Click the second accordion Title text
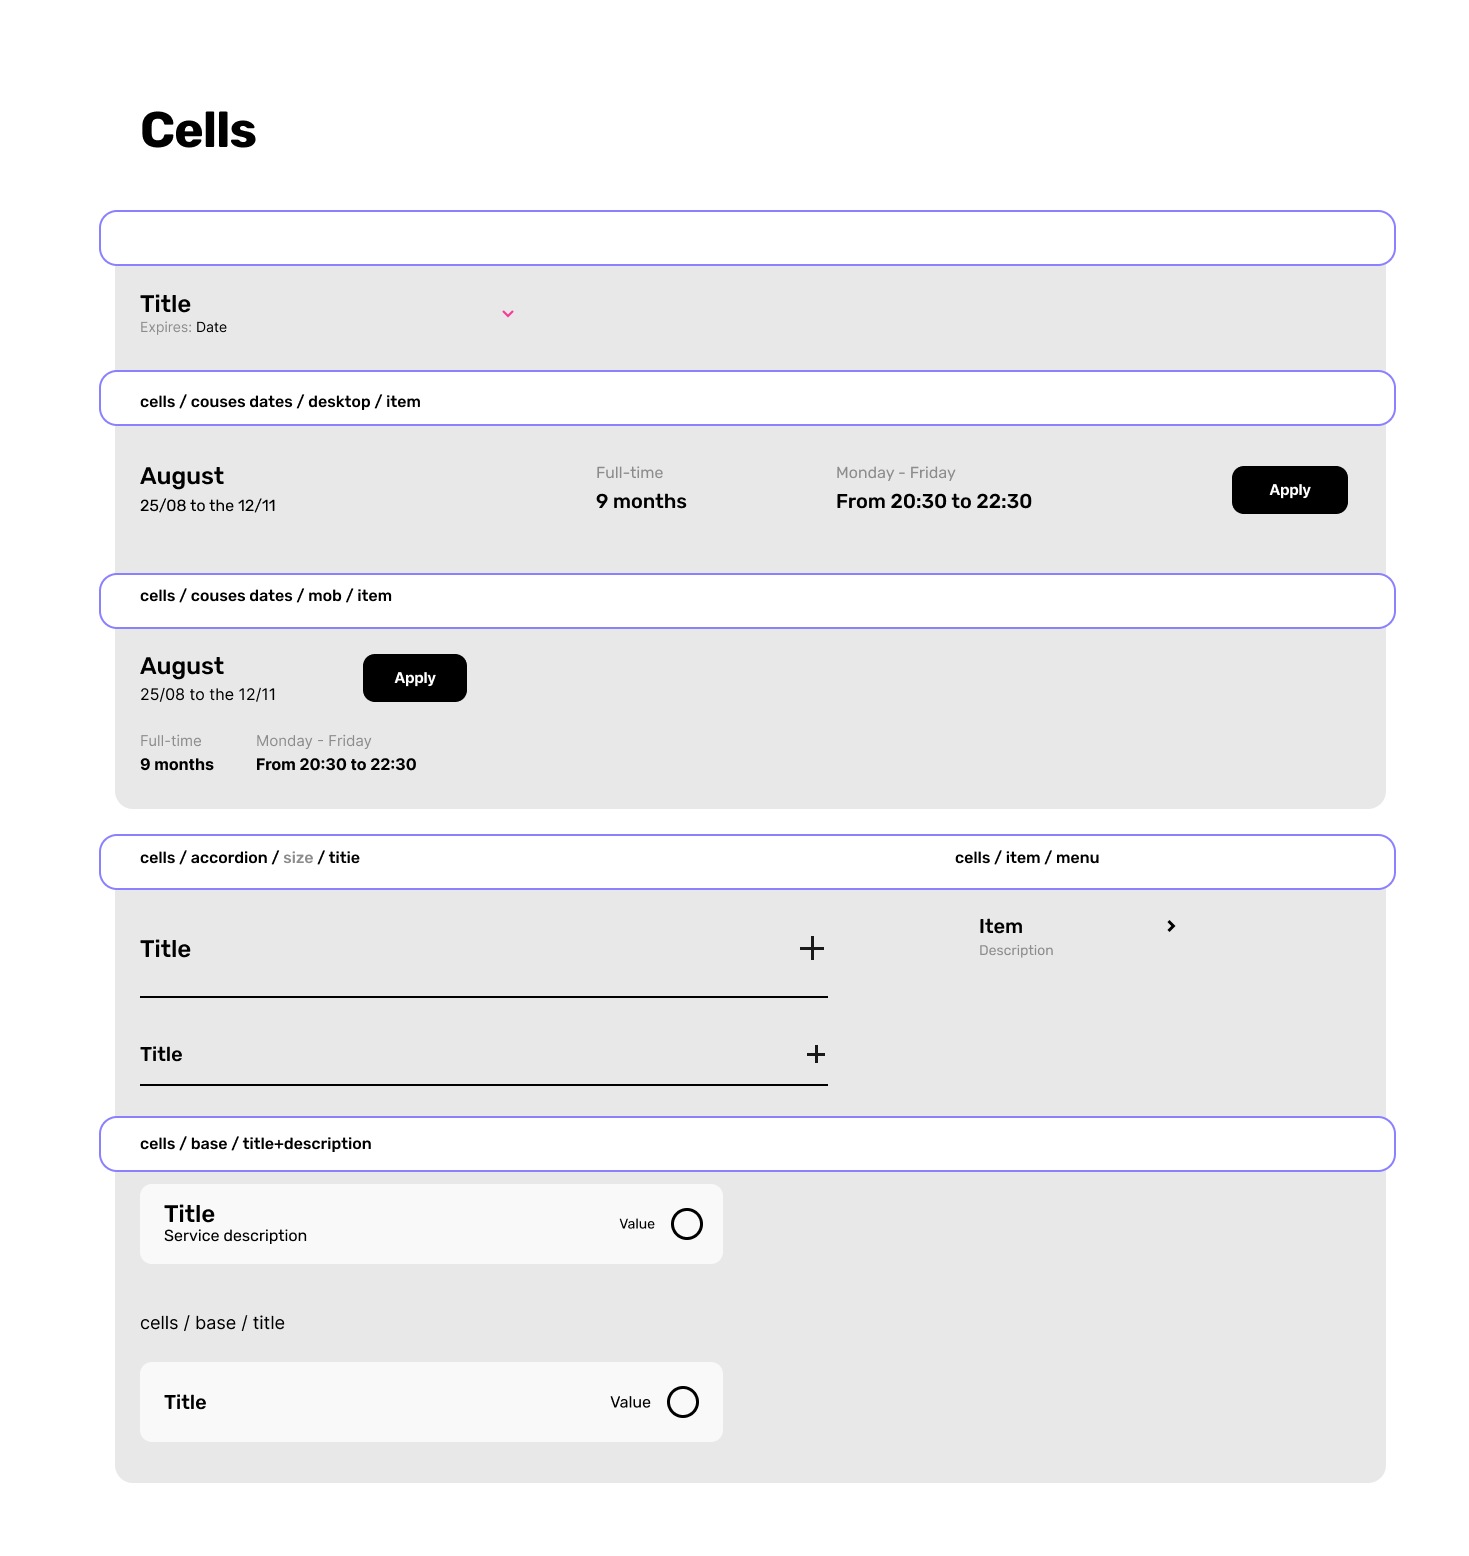 tap(161, 1054)
